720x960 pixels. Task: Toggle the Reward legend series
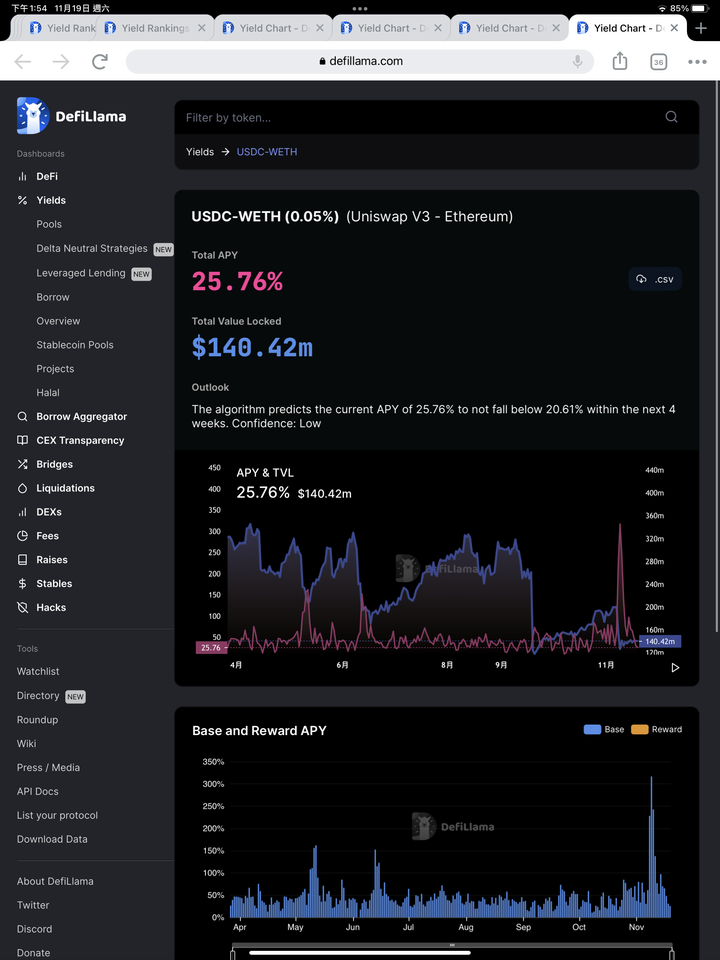pyautogui.click(x=656, y=729)
